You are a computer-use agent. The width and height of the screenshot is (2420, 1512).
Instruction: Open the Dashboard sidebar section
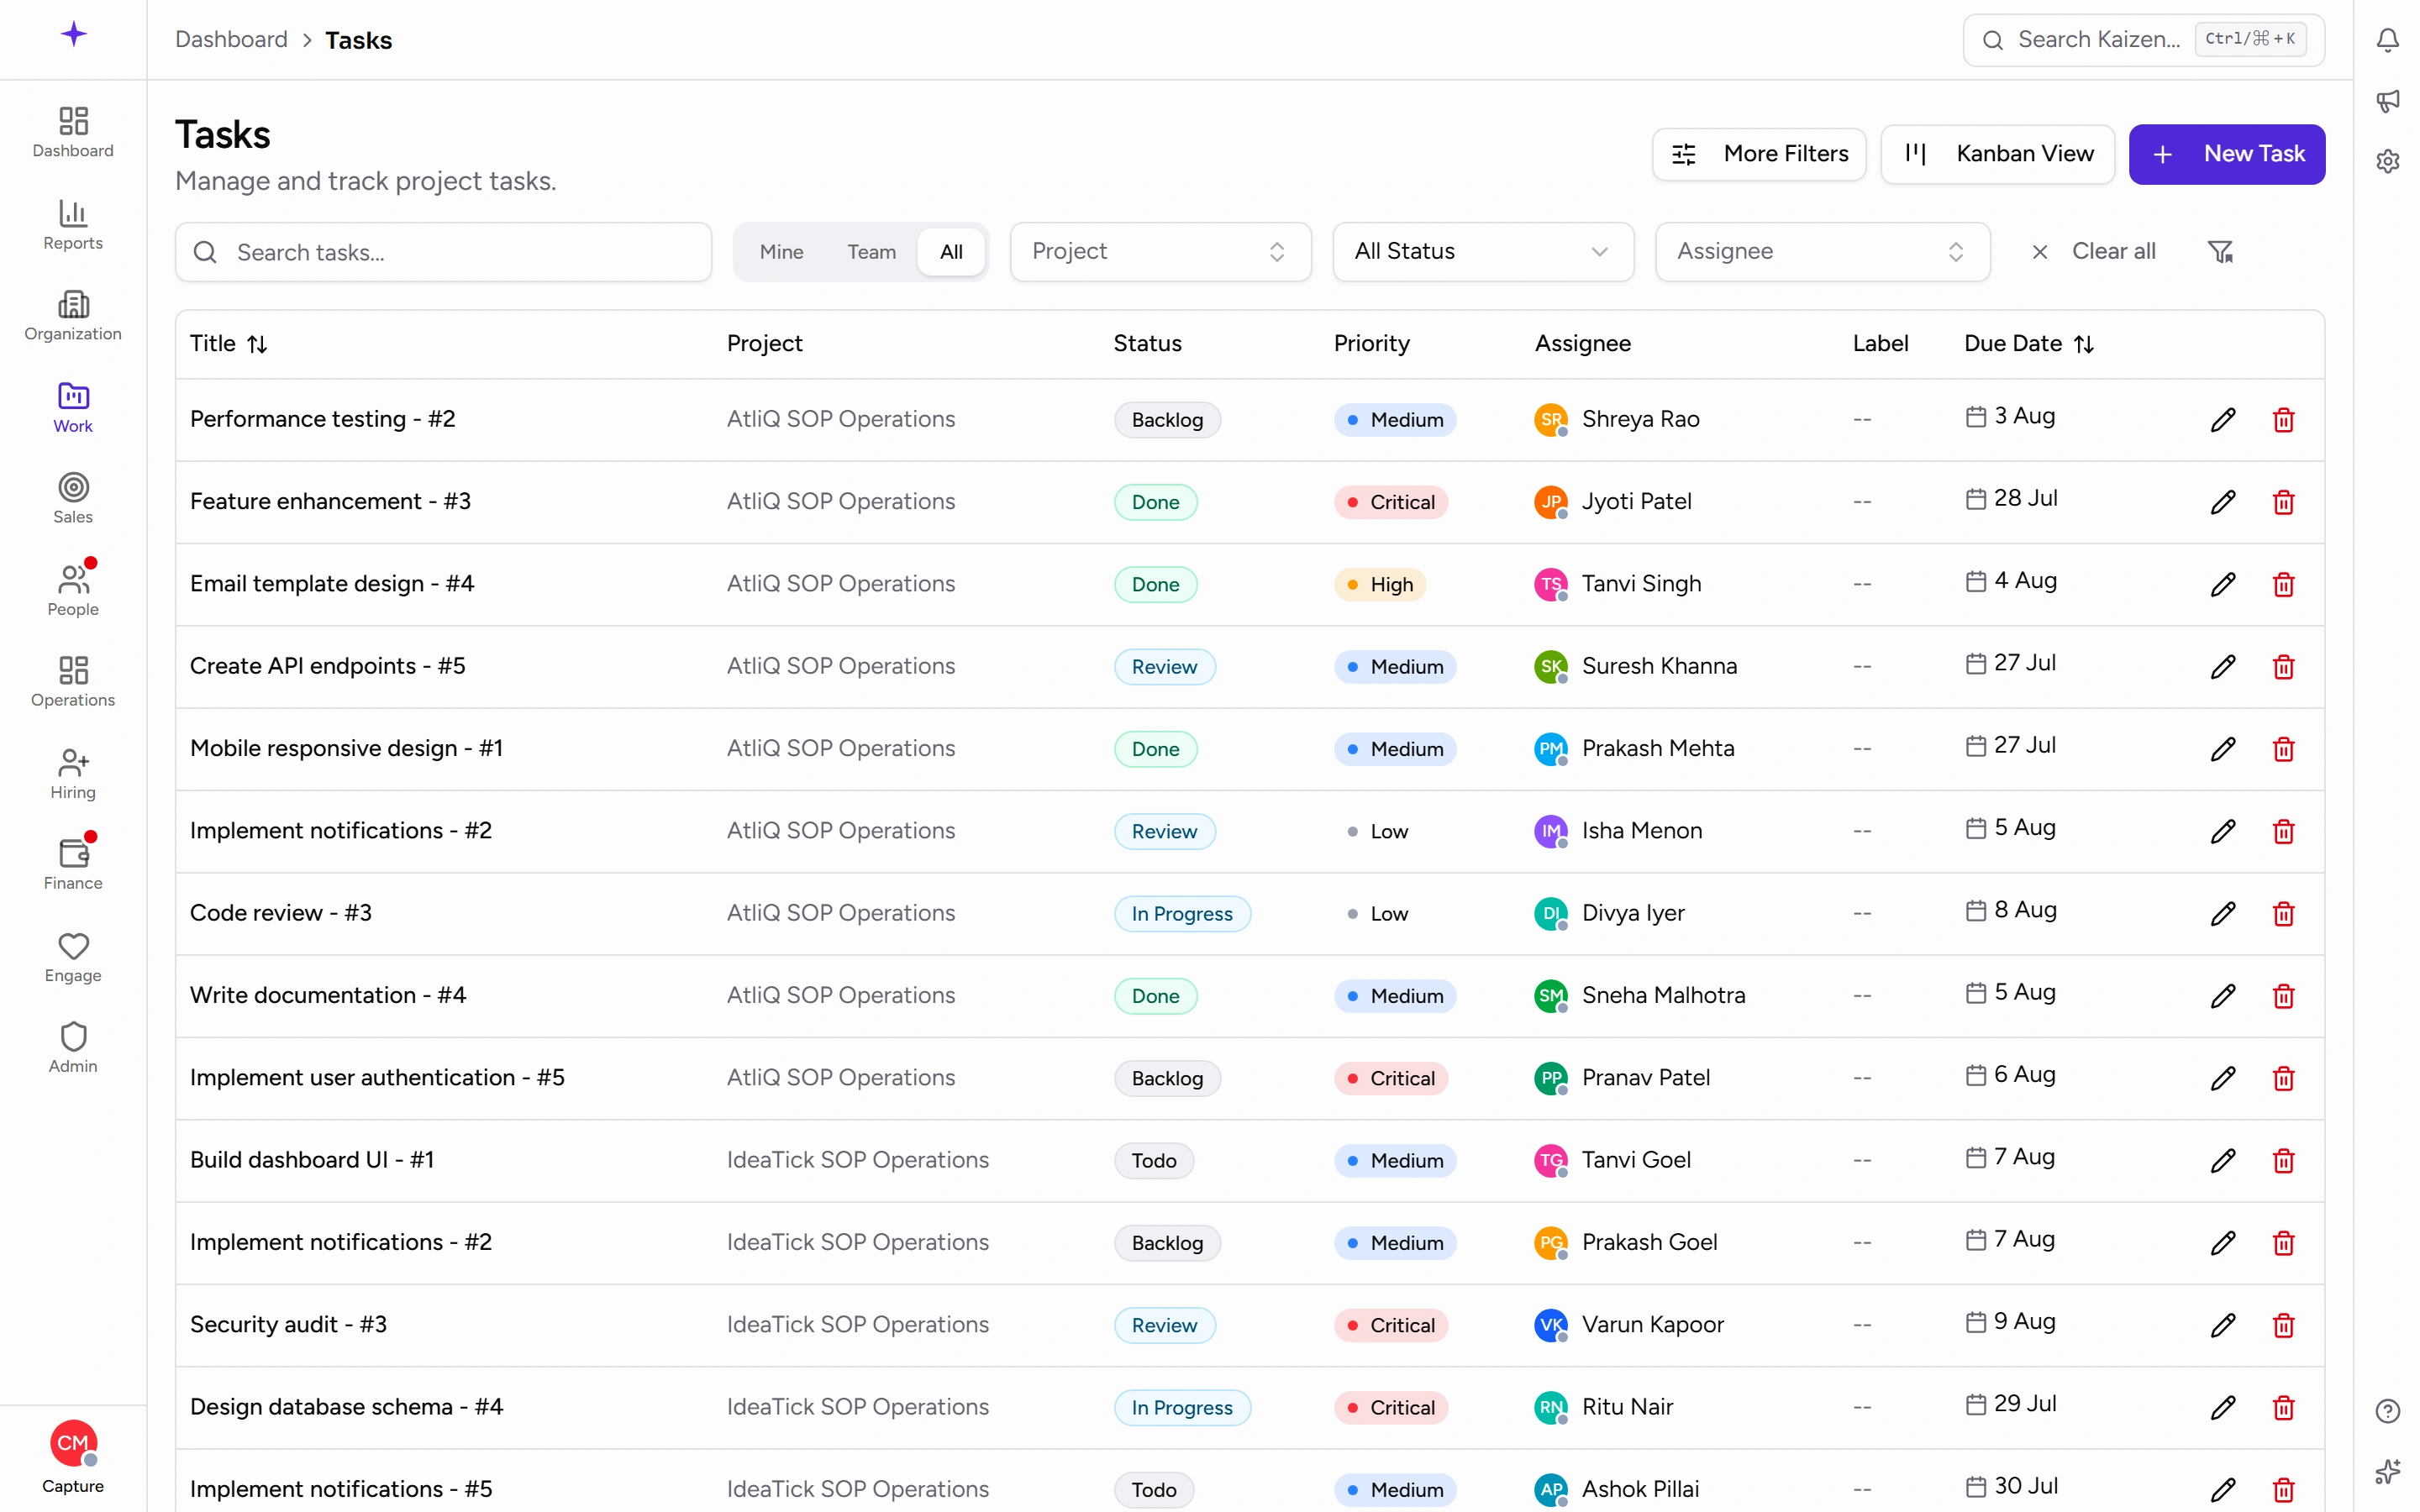pyautogui.click(x=73, y=132)
